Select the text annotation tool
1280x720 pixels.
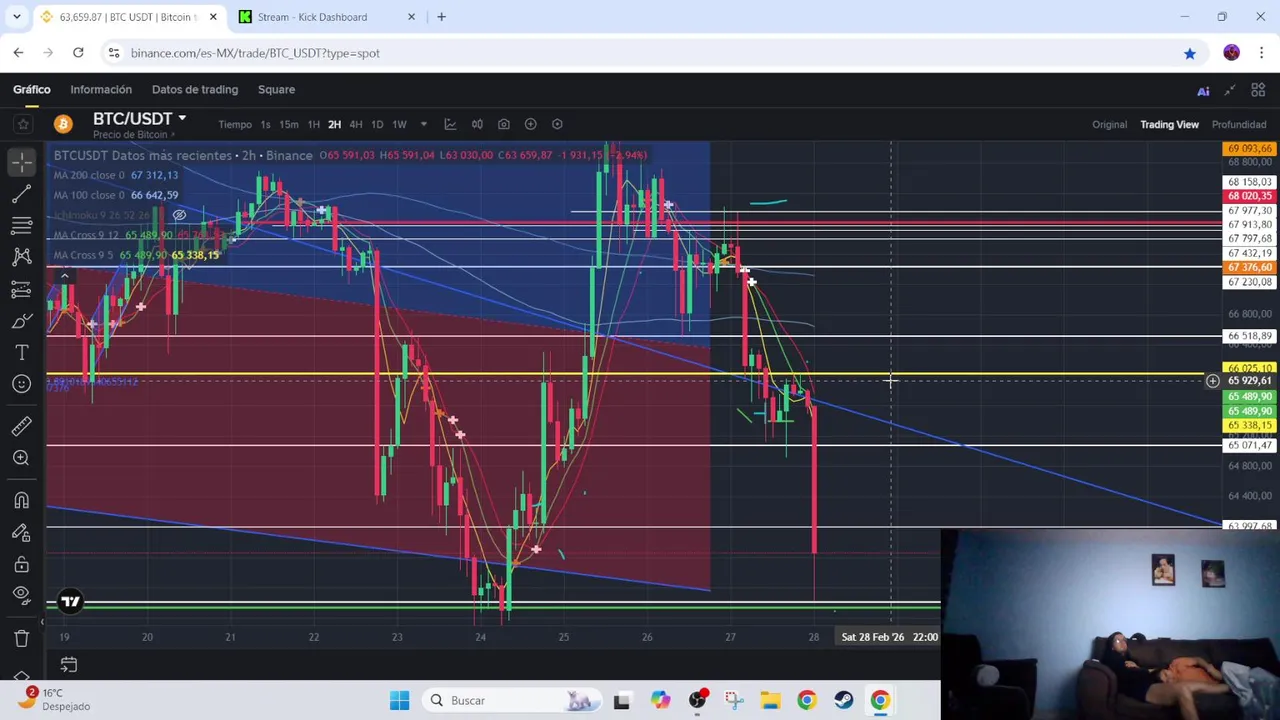(x=21, y=353)
